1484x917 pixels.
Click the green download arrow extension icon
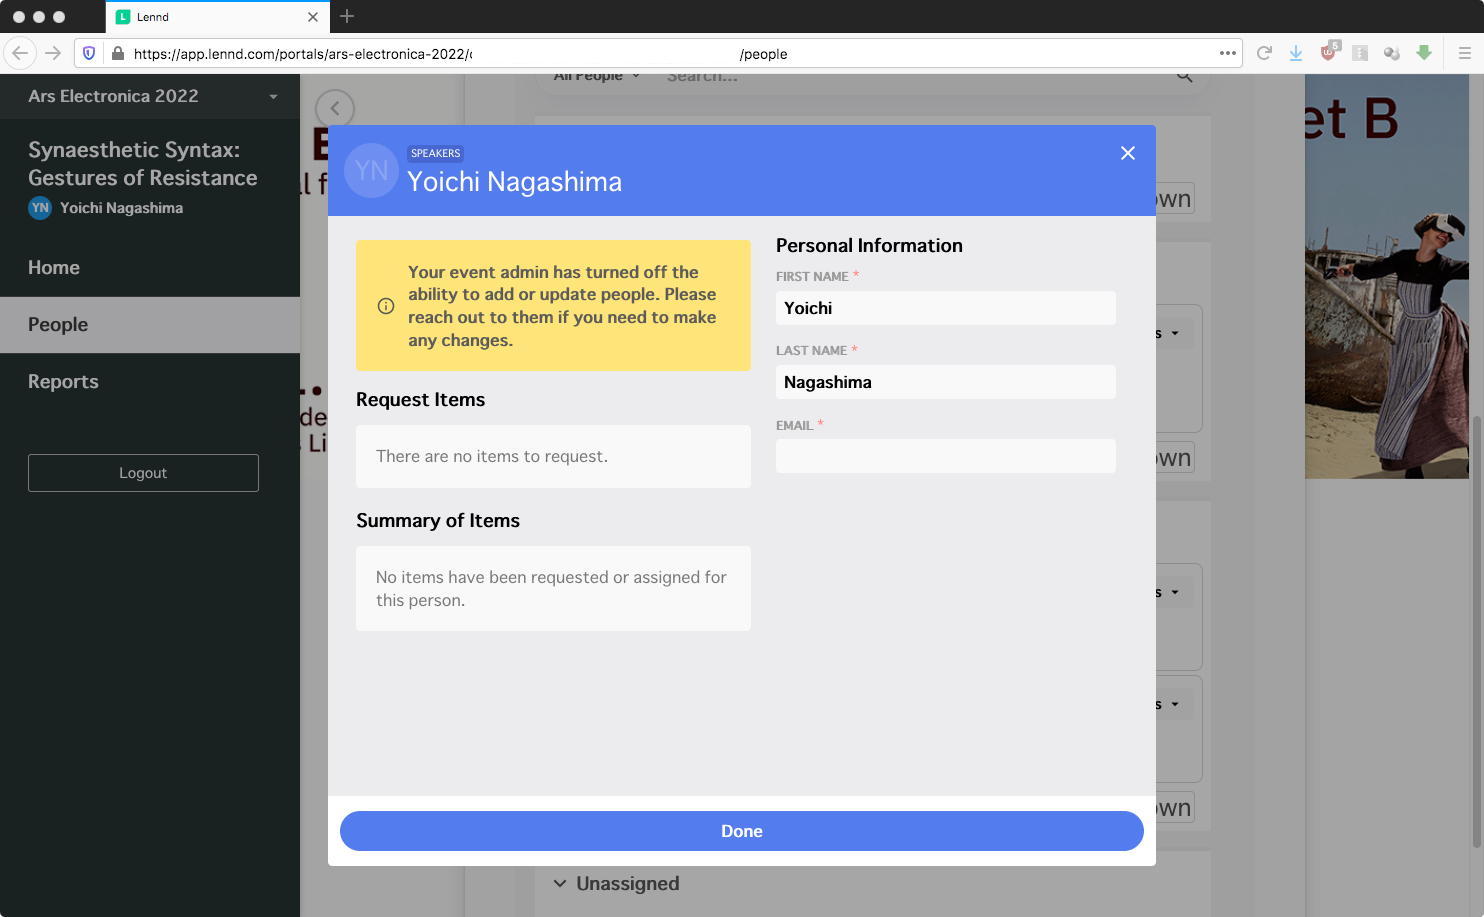(x=1424, y=53)
